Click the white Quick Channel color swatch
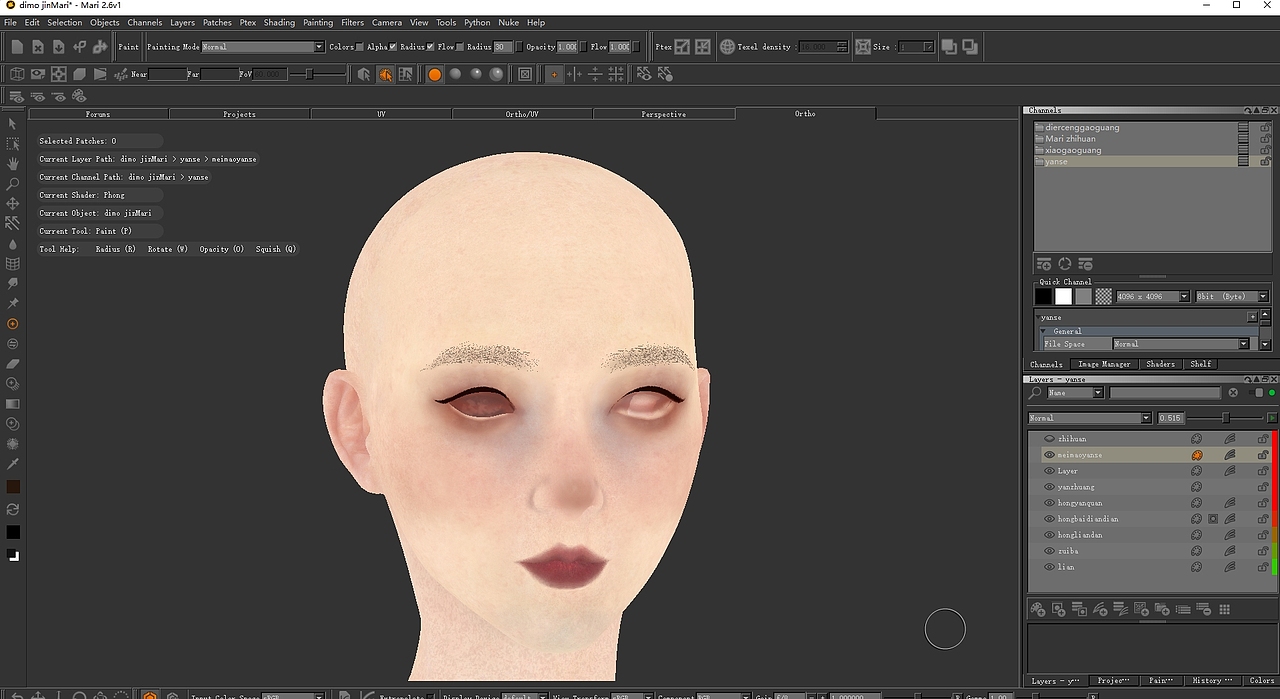 (x=1063, y=297)
